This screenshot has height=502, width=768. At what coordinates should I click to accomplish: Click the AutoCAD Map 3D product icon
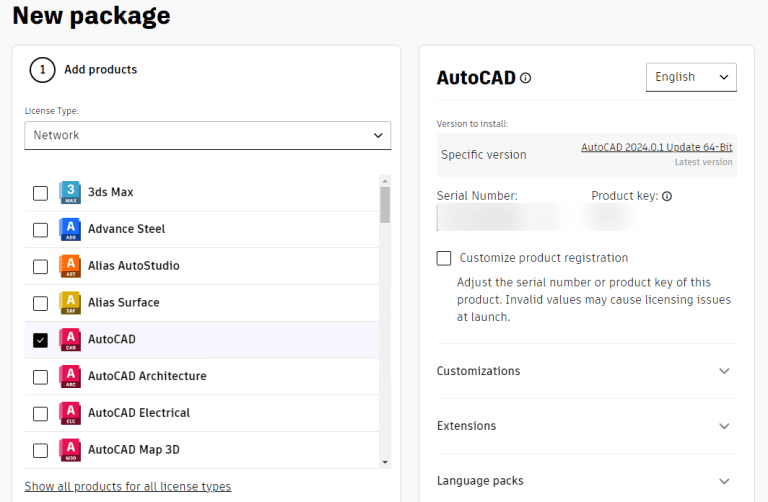click(70, 450)
